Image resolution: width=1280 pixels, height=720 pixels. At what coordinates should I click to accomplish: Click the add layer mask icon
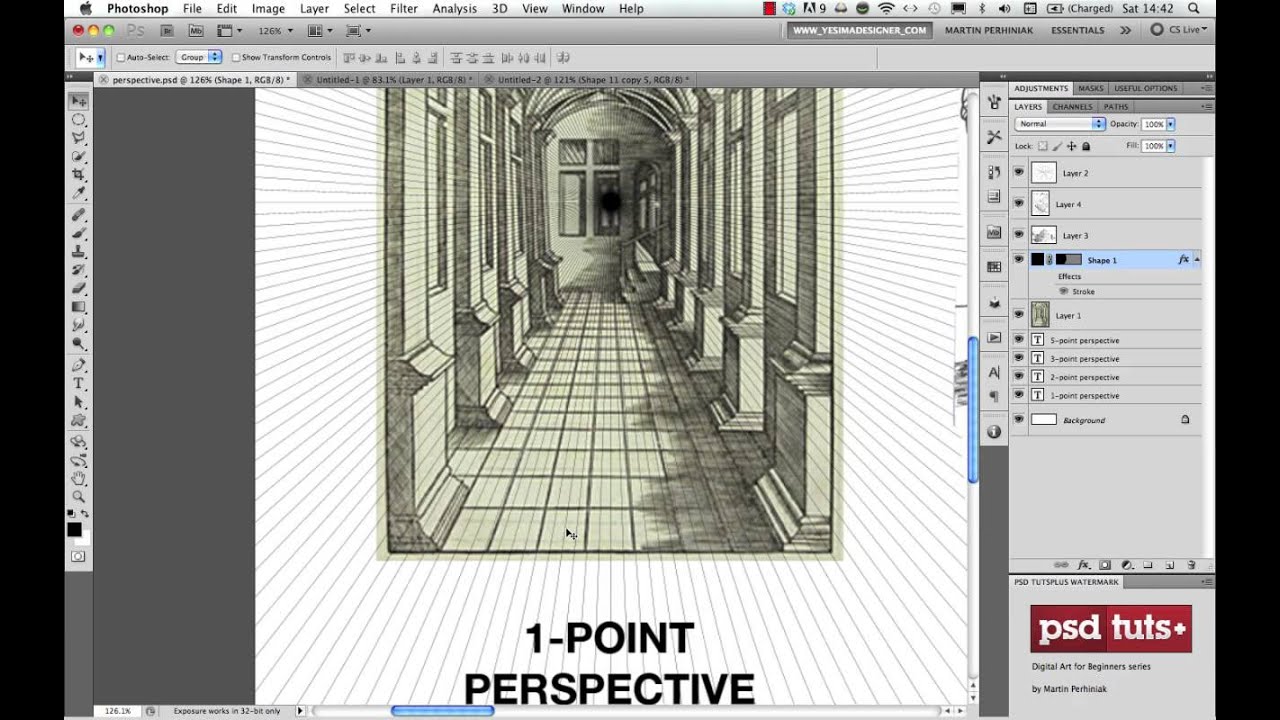(1105, 565)
